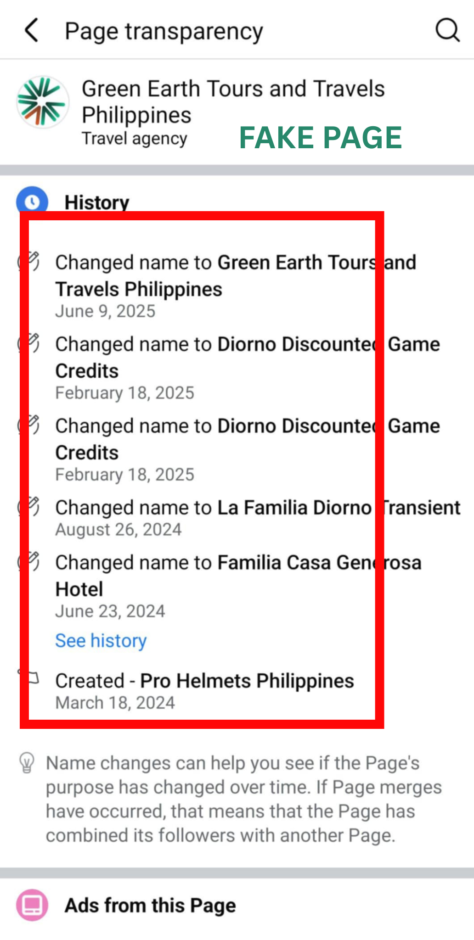The image size is (474, 940).
Task: Tap the History section heading
Action: pyautogui.click(x=96, y=202)
